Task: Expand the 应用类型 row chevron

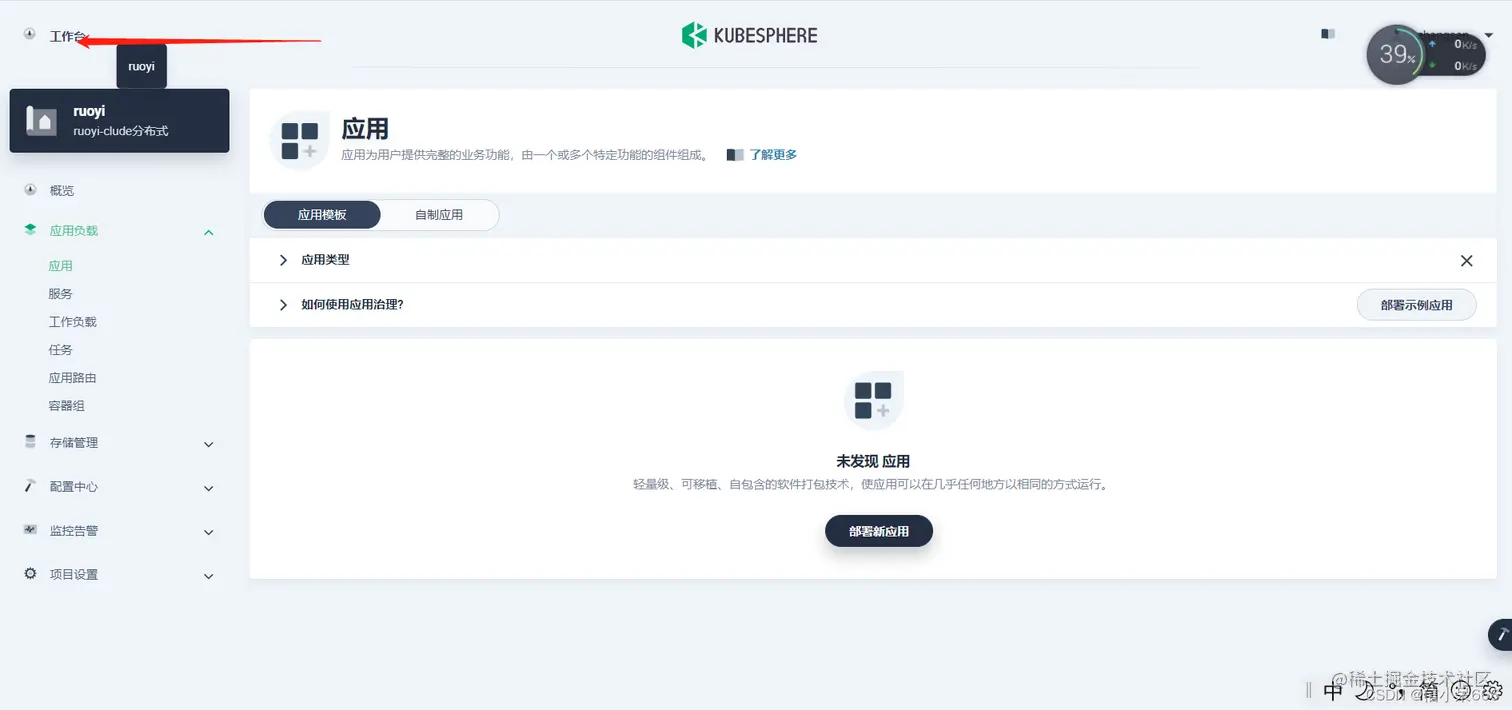Action: click(x=283, y=260)
